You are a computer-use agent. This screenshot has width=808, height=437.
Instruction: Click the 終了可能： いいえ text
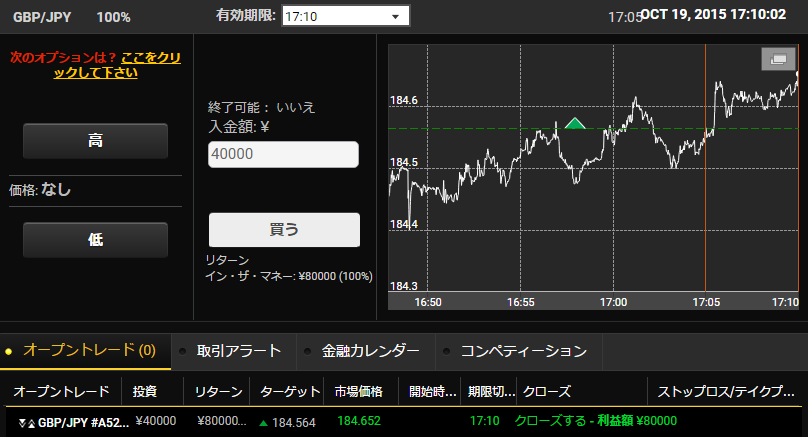point(261,107)
